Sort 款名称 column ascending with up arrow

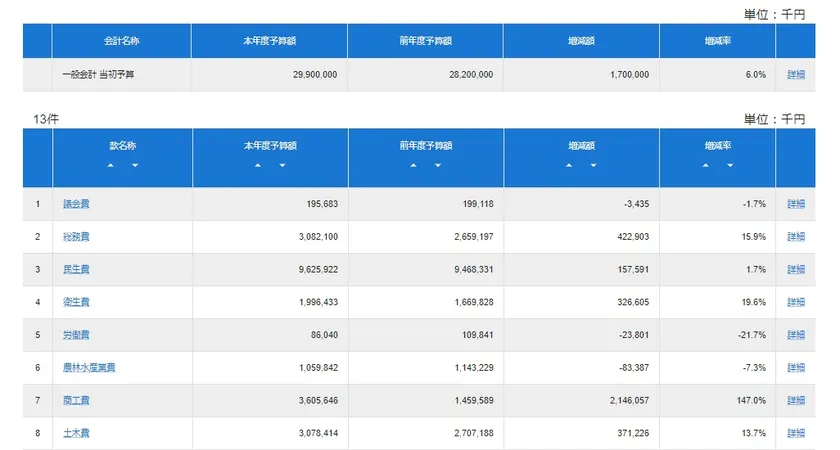click(110, 165)
